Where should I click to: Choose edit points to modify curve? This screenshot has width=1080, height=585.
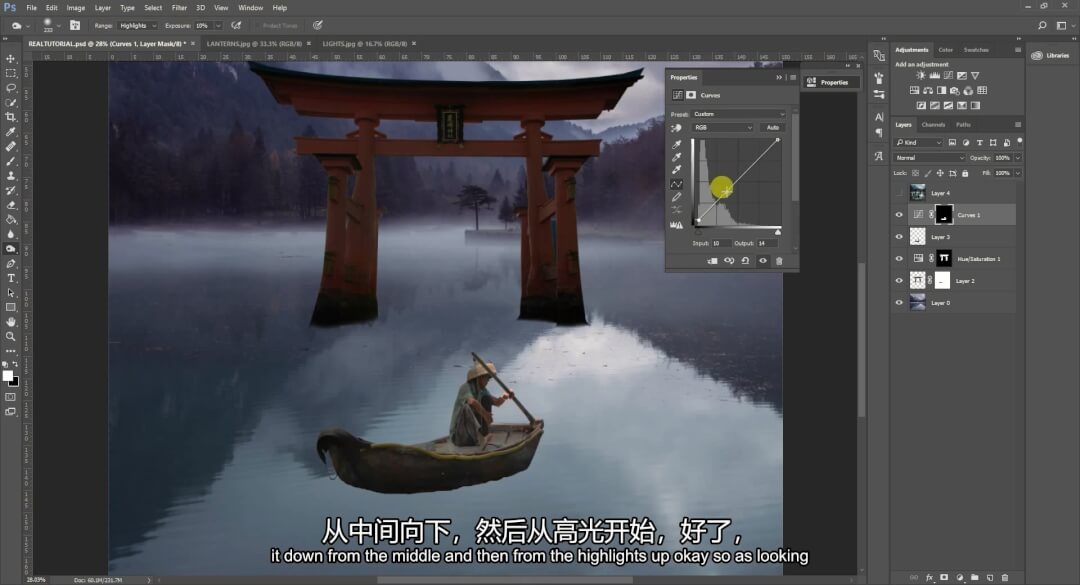click(x=676, y=184)
